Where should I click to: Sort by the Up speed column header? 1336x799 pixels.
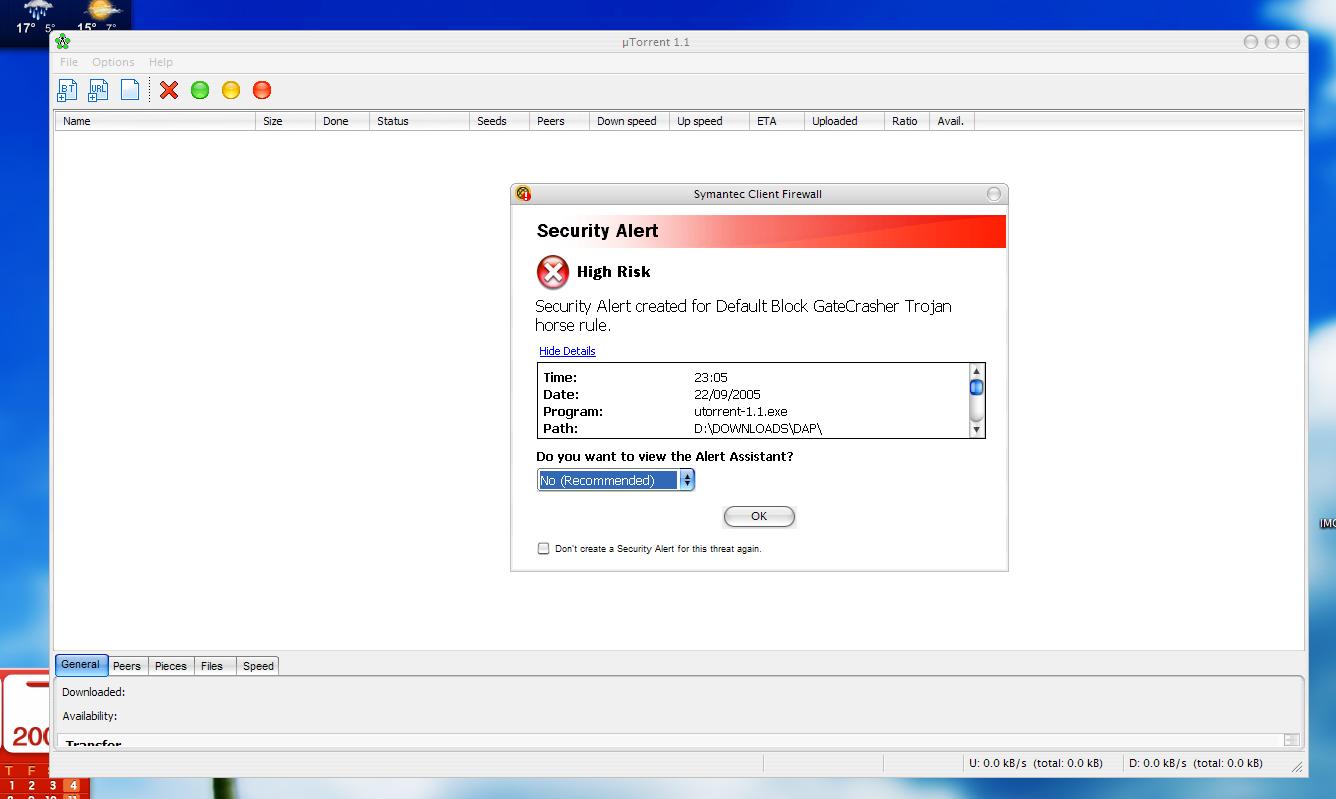tap(710, 121)
